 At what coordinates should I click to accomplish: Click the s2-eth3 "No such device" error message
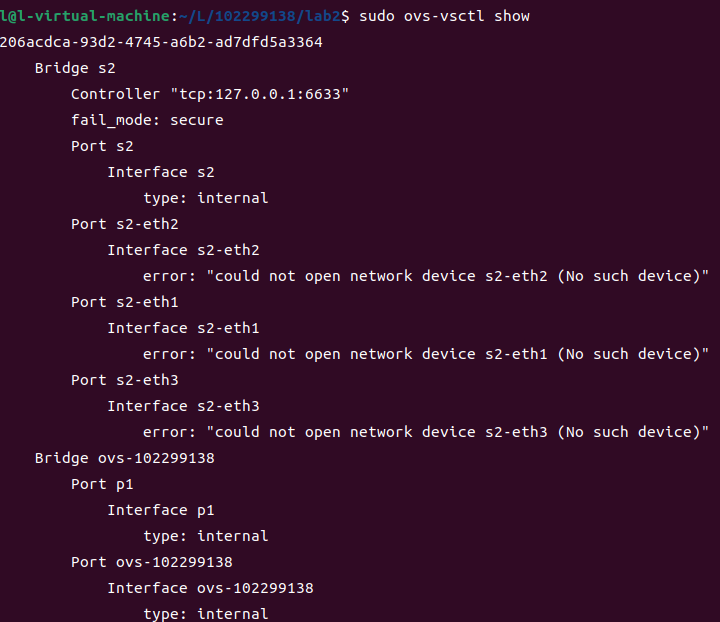pos(426,432)
